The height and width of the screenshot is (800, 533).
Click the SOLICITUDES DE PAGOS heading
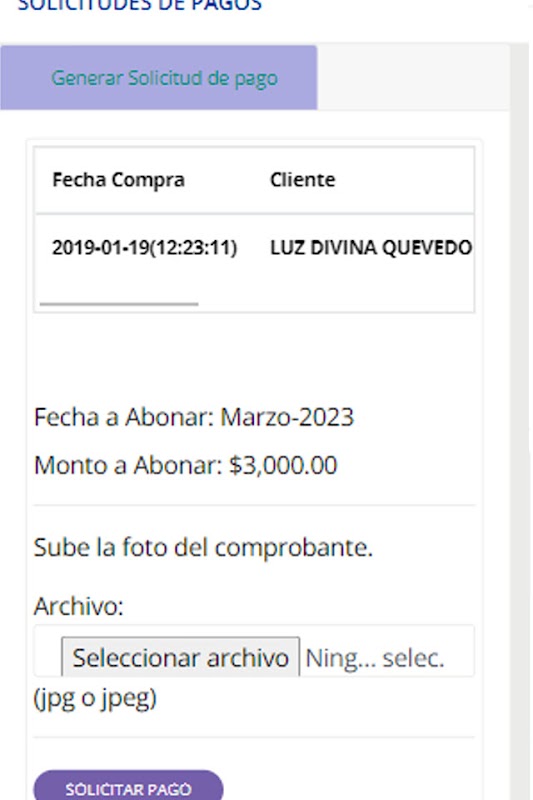click(x=140, y=5)
